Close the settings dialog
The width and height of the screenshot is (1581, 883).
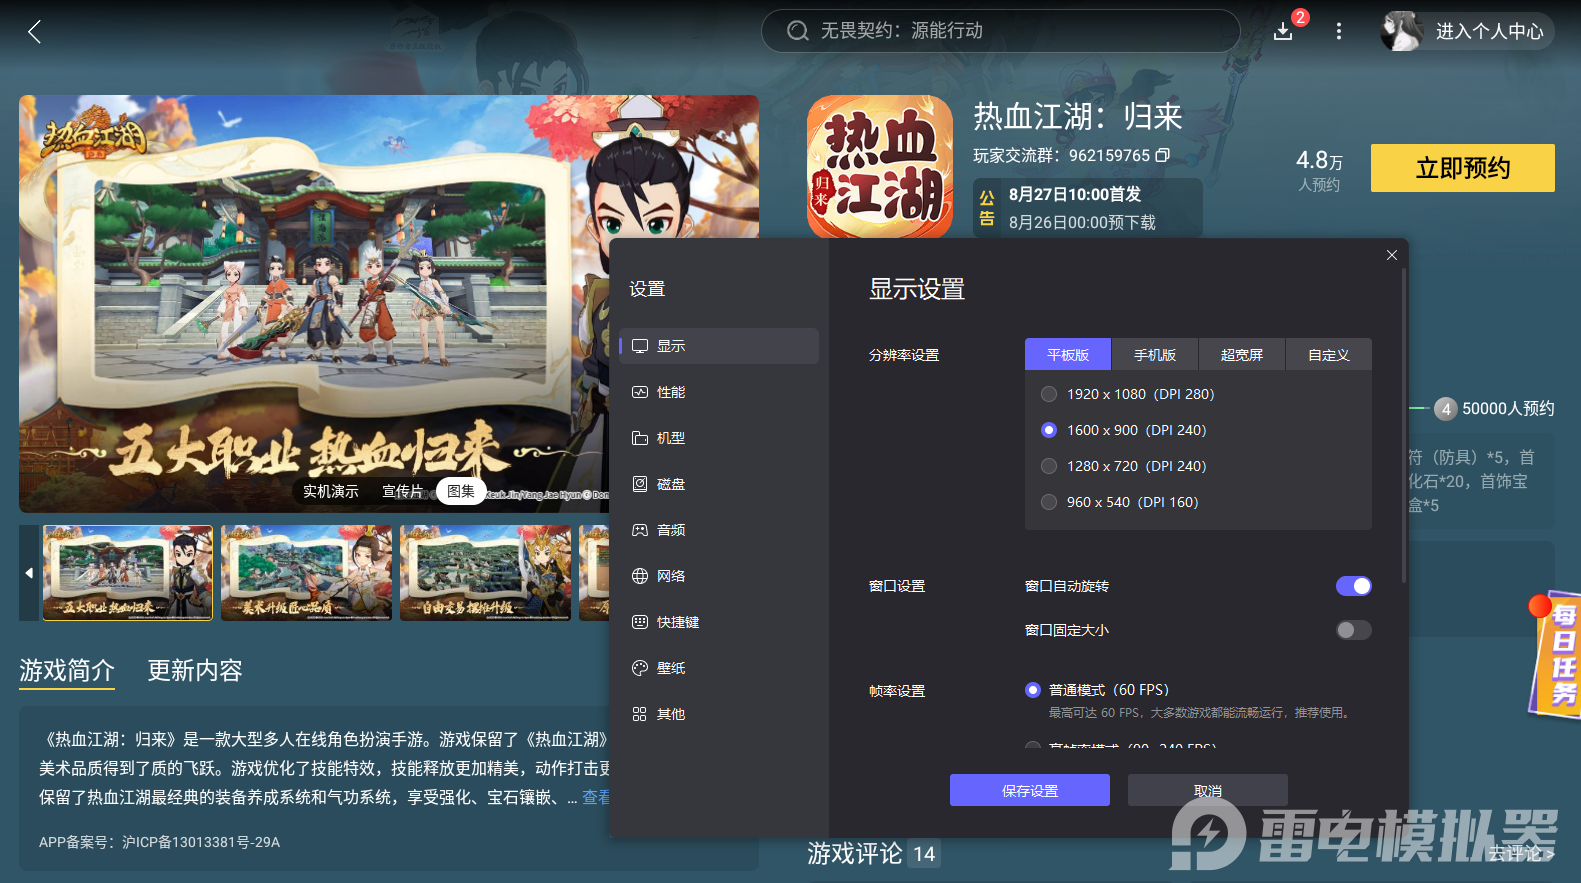pos(1392,255)
